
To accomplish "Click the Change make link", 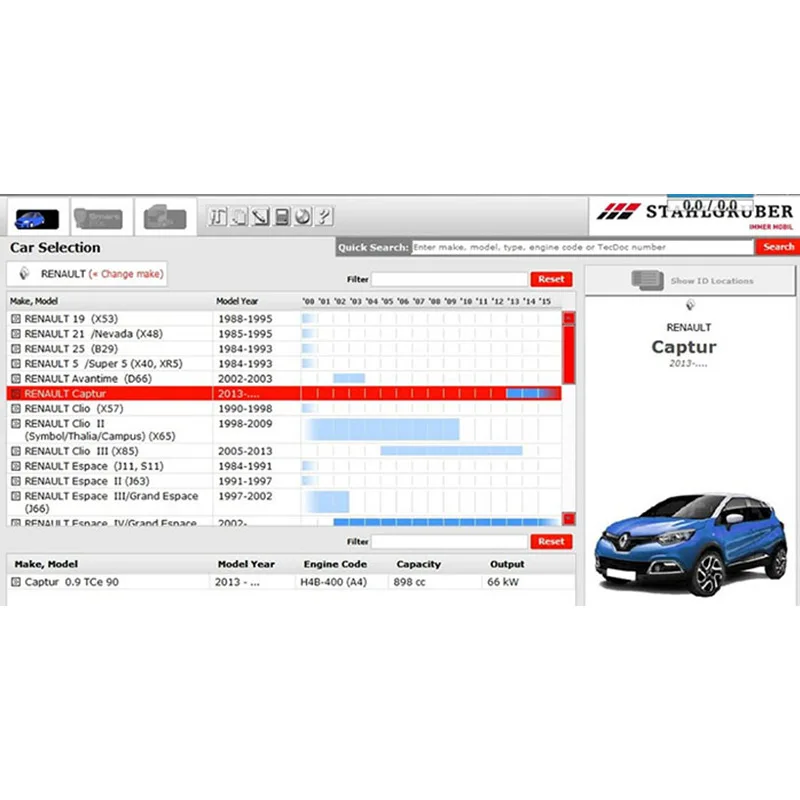I will coord(127,274).
